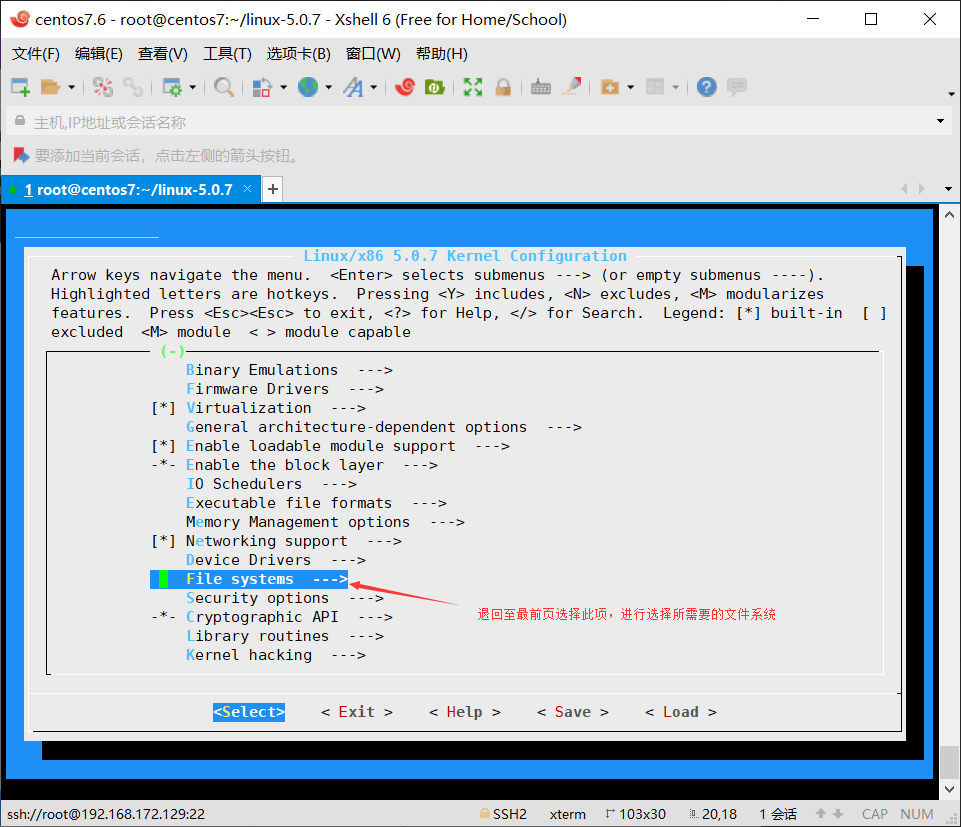The width and height of the screenshot is (961, 827).
Task: Click the highlight pen icon
Action: 572,86
